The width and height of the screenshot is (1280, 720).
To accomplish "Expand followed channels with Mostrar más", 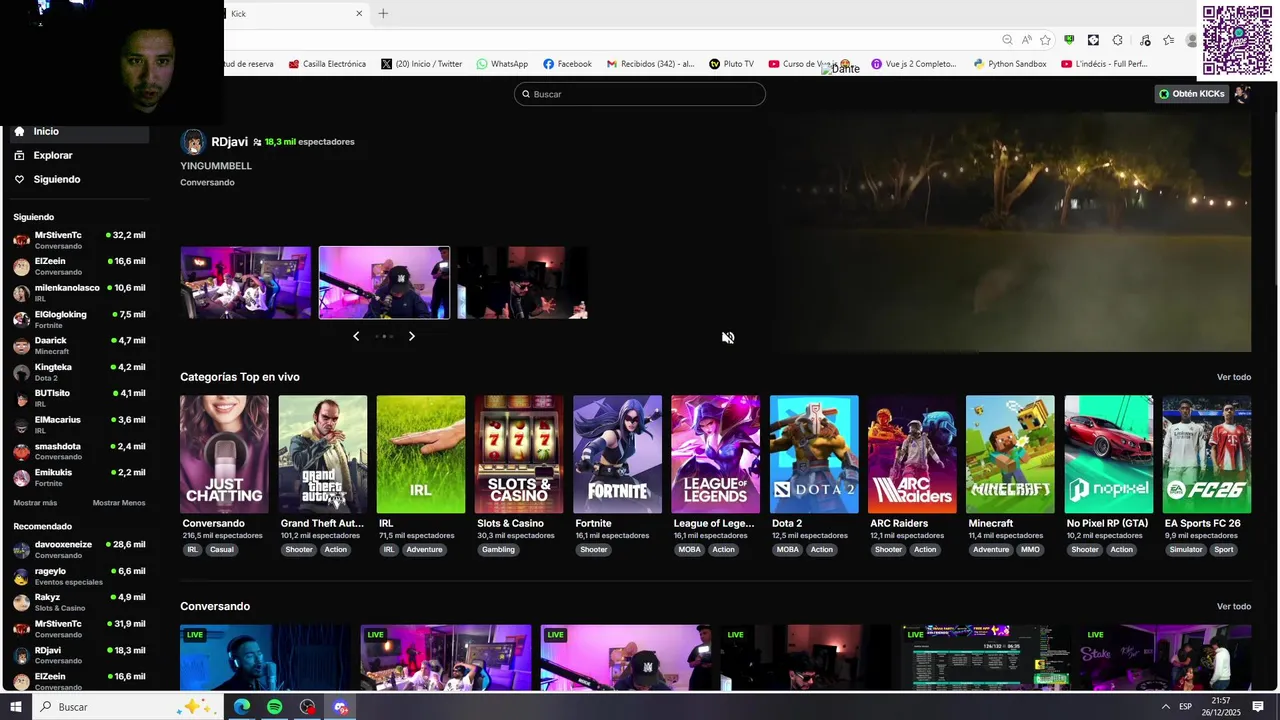I will (35, 503).
